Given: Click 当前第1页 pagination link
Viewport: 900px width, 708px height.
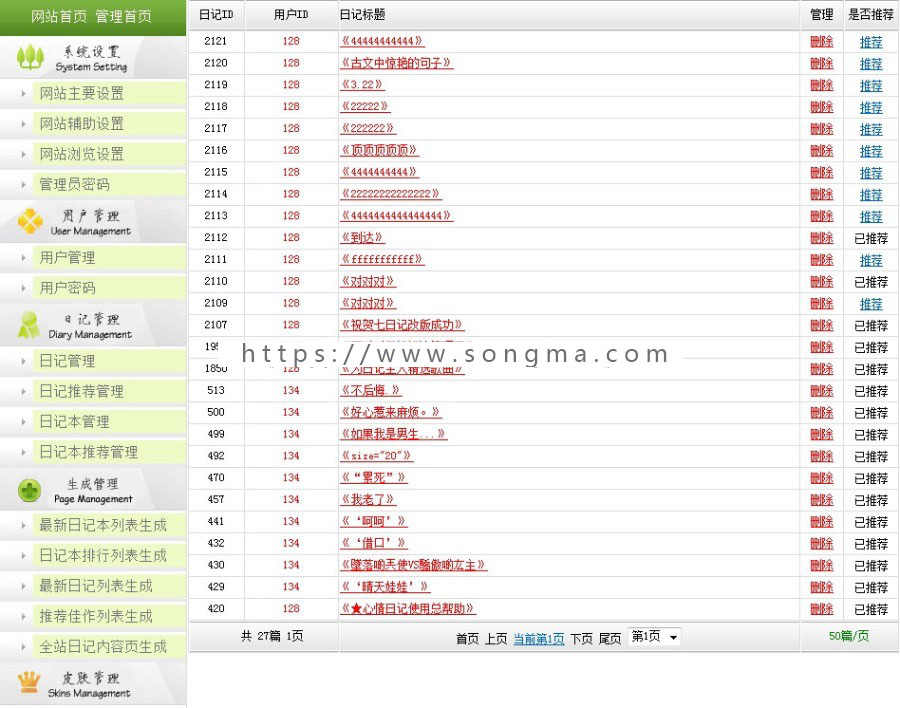Looking at the screenshot, I should (x=538, y=639).
